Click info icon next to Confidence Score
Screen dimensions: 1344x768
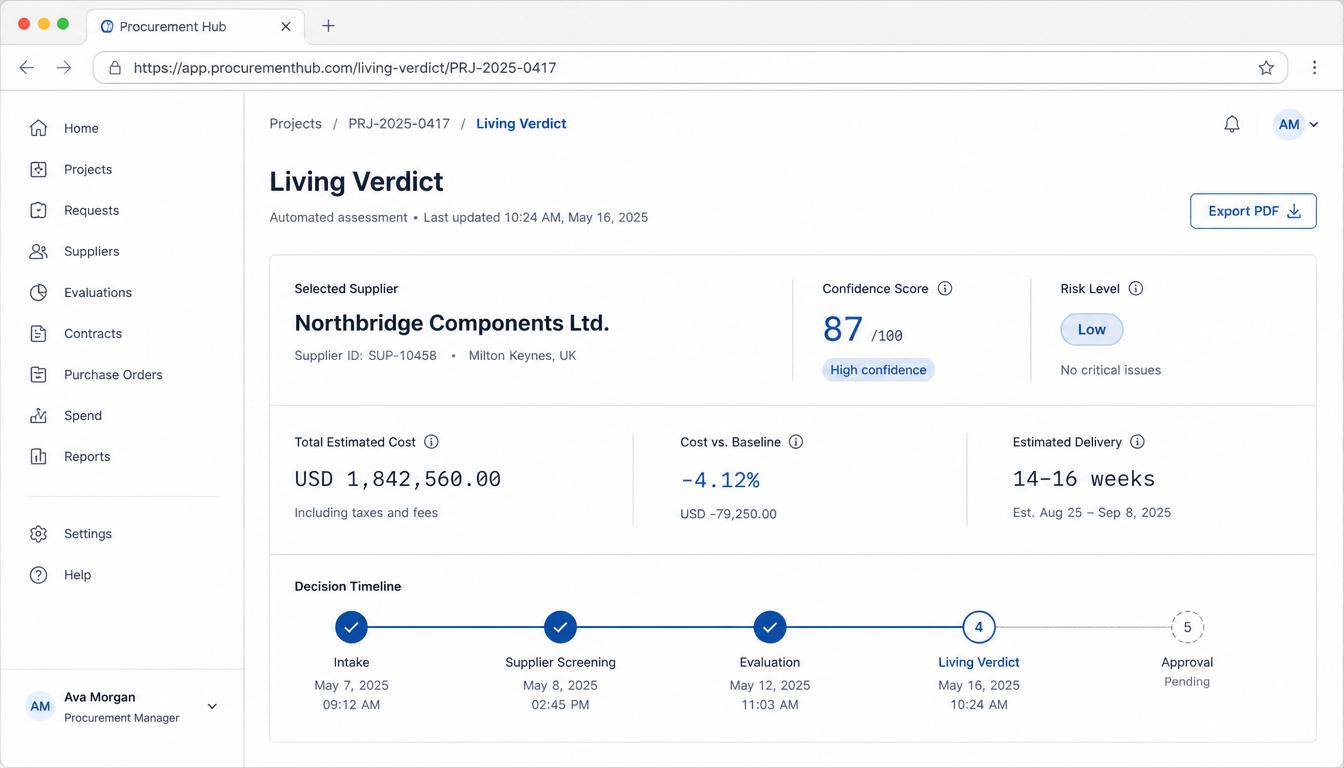coord(945,288)
